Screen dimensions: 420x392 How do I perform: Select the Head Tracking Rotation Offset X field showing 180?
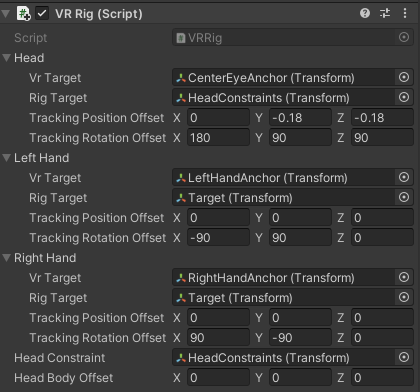pos(218,138)
